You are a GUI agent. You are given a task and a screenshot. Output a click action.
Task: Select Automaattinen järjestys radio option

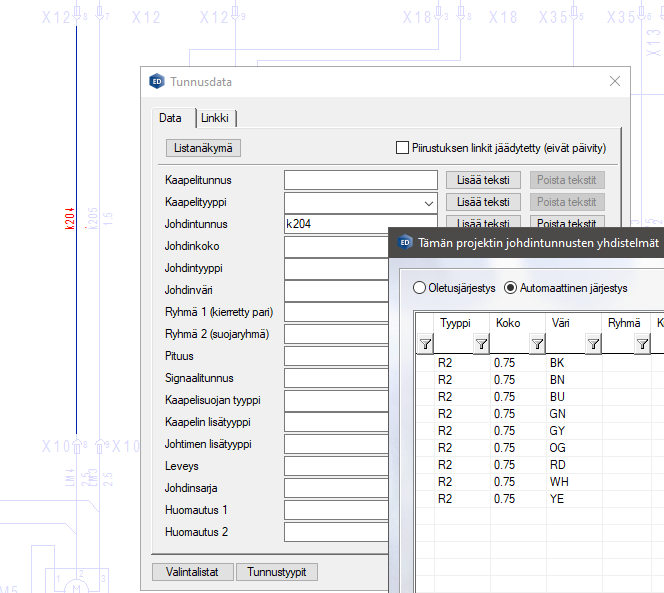511,288
